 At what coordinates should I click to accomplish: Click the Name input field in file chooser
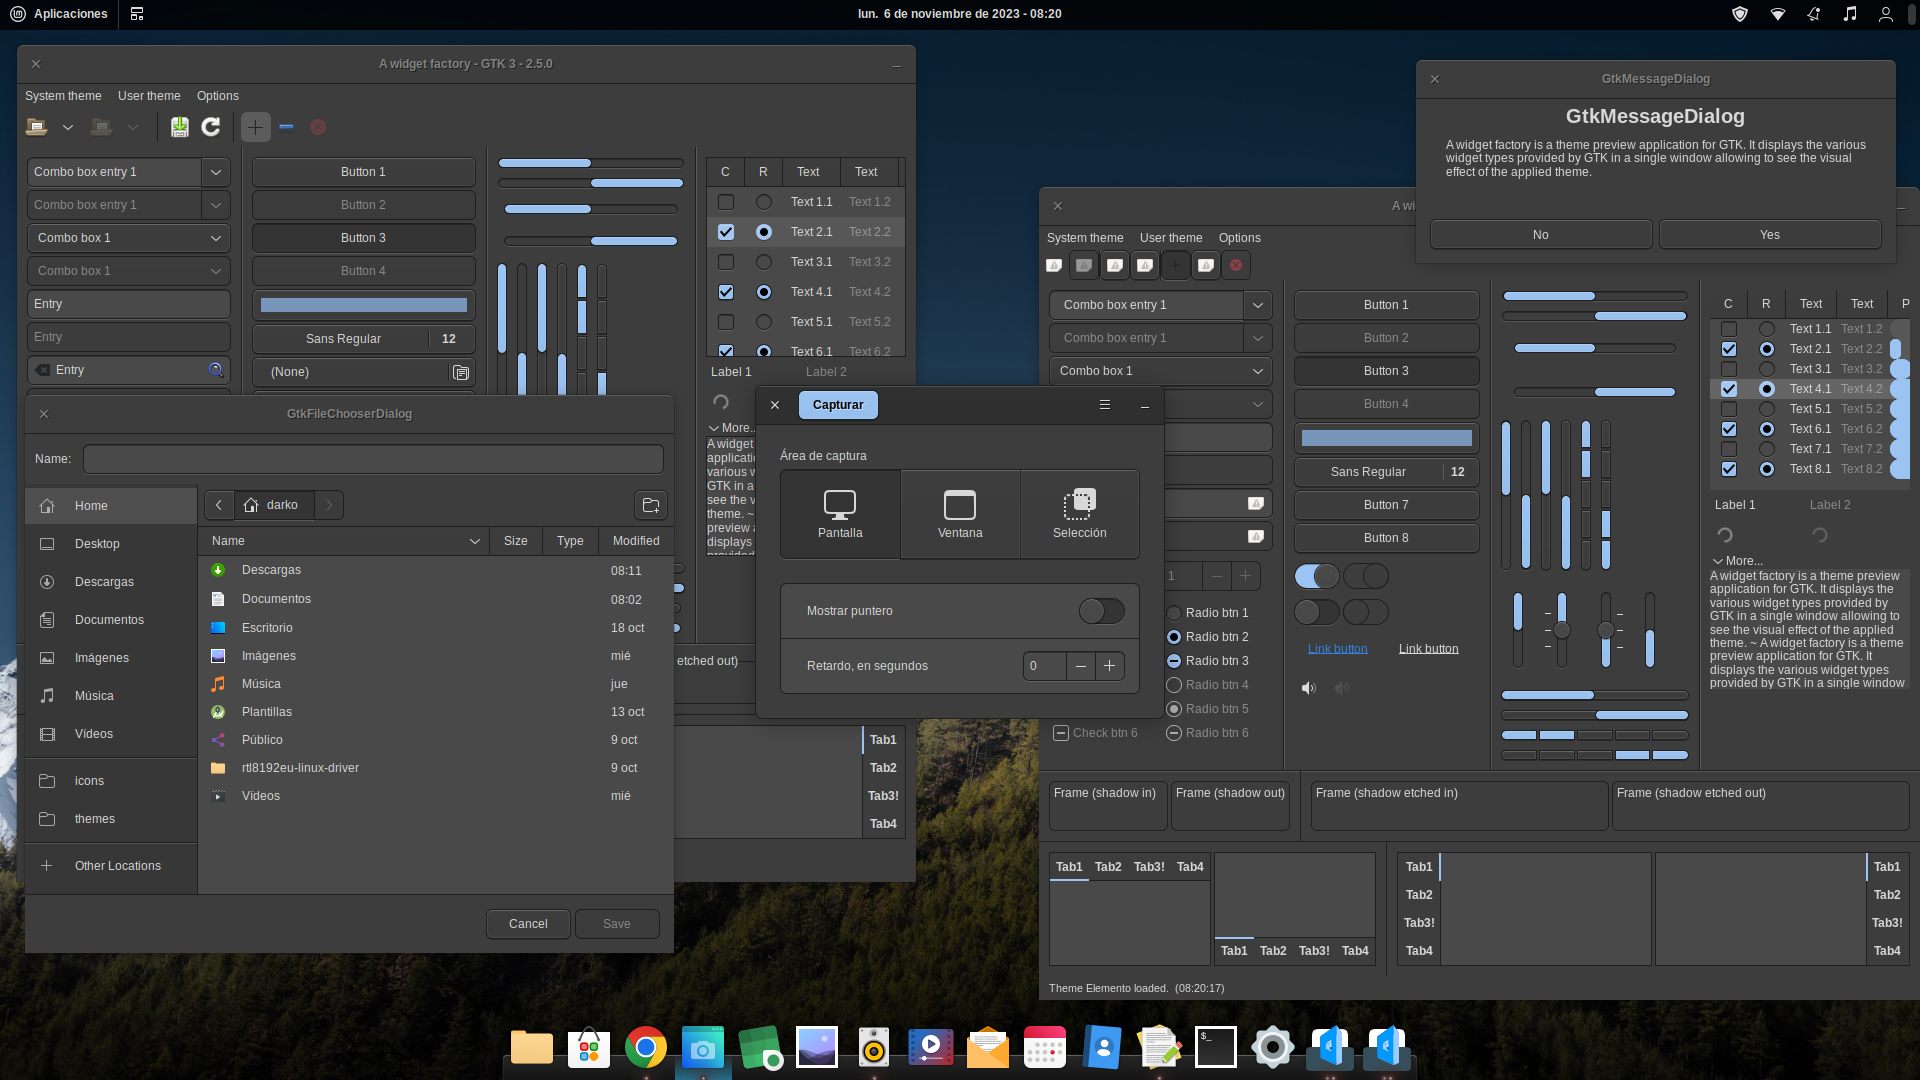click(x=373, y=459)
